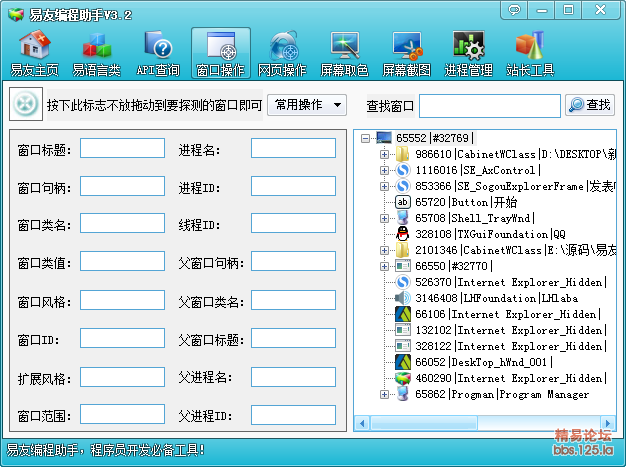The height and width of the screenshot is (467, 626).
Task: Click the 窗口句柄 input field
Action: (123, 186)
